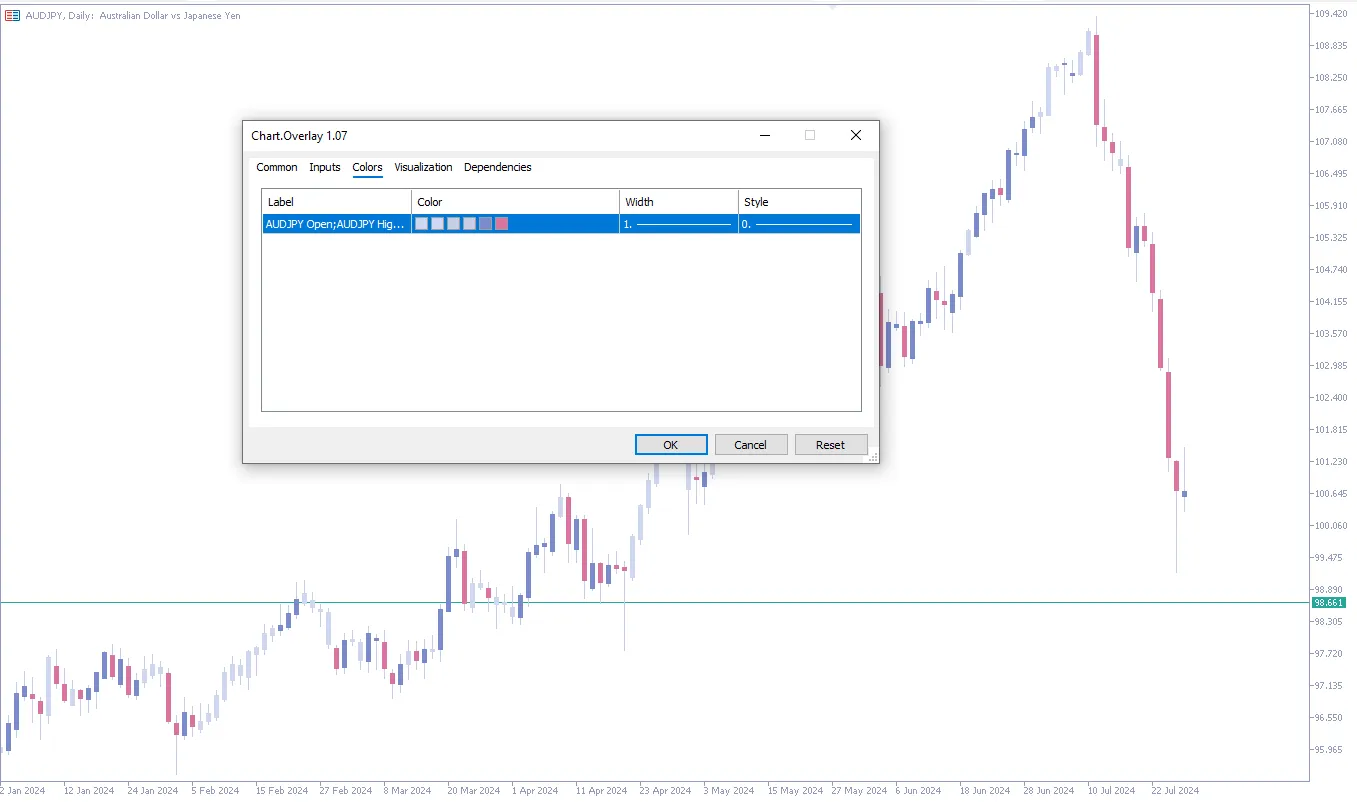This screenshot has width=1357, height=802.
Task: Click the pink color swatch
Action: click(501, 223)
